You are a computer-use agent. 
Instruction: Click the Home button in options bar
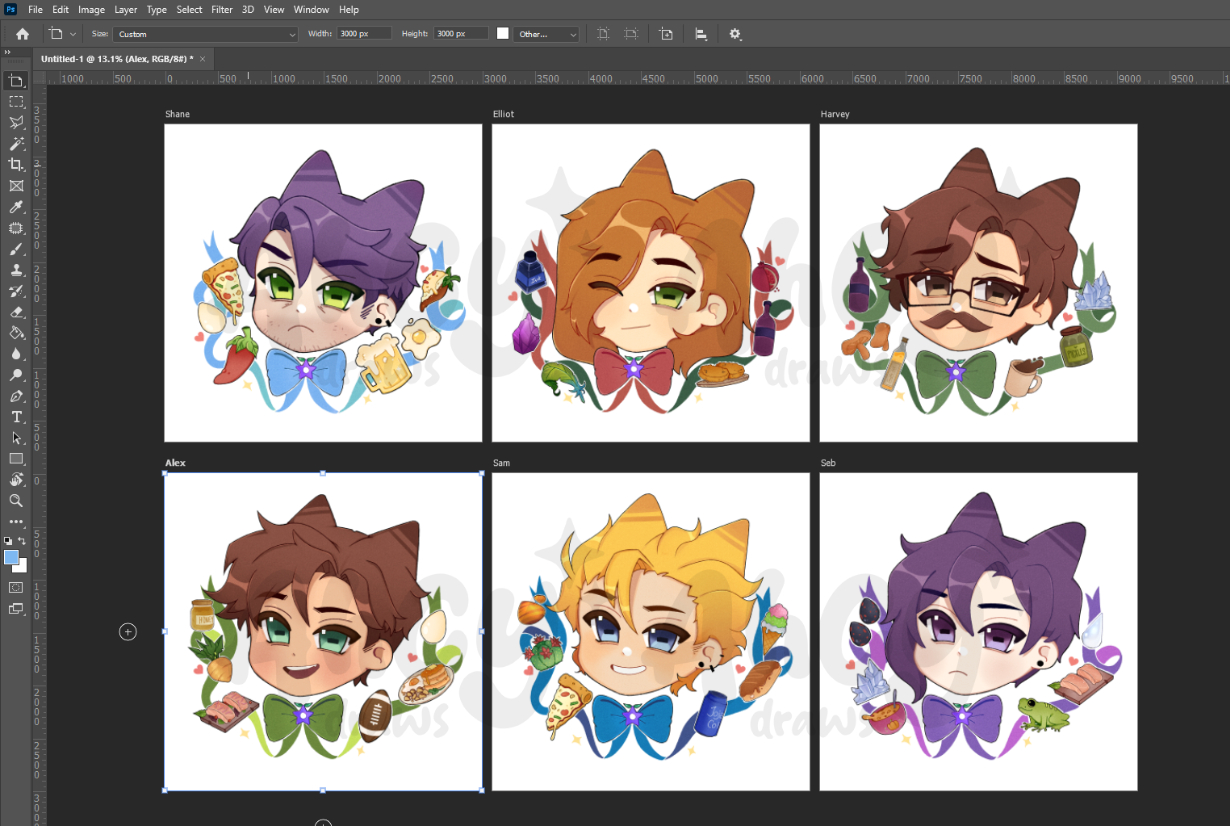pos(22,34)
